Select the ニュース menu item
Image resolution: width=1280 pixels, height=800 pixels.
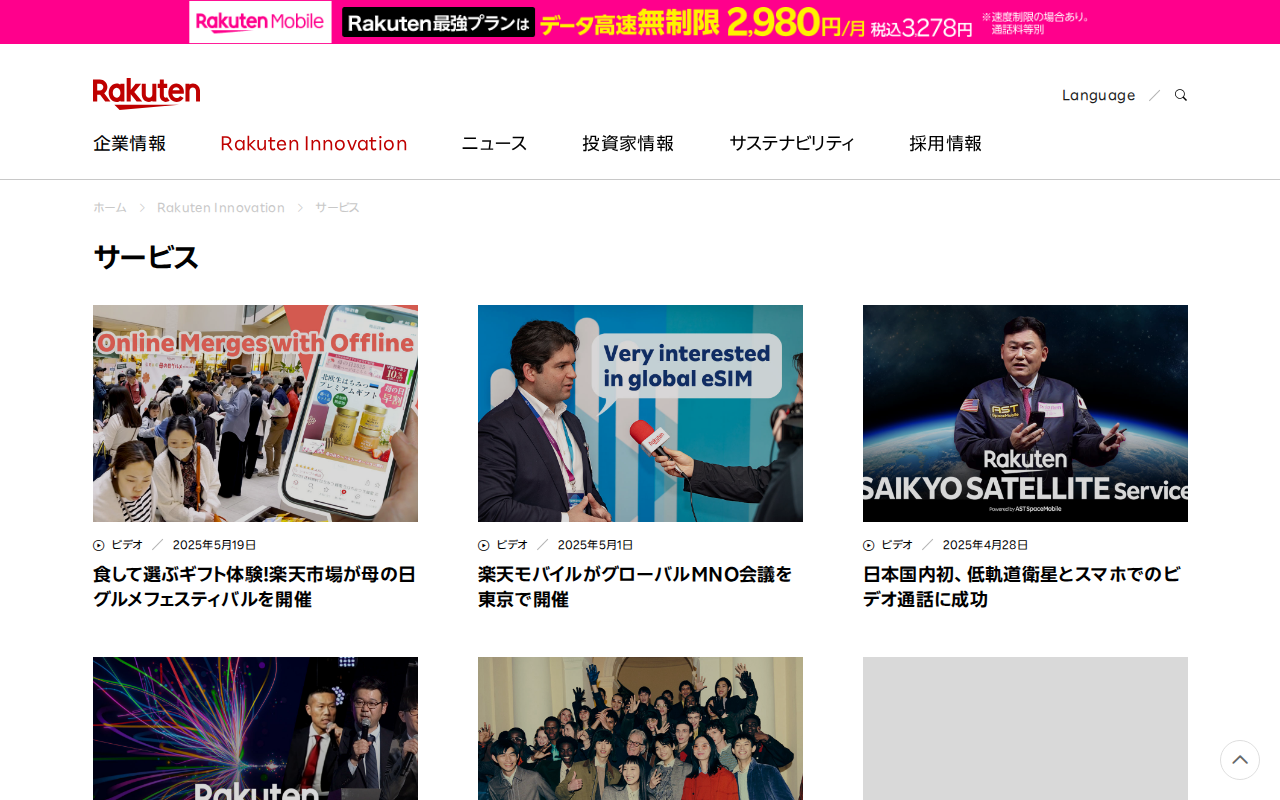click(x=494, y=142)
